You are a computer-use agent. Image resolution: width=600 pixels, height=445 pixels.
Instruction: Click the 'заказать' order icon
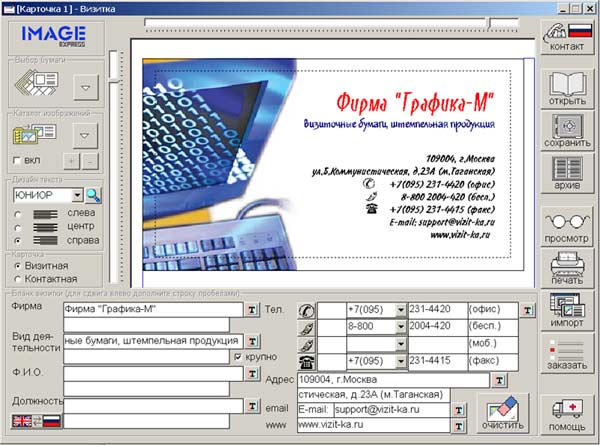coord(567,358)
